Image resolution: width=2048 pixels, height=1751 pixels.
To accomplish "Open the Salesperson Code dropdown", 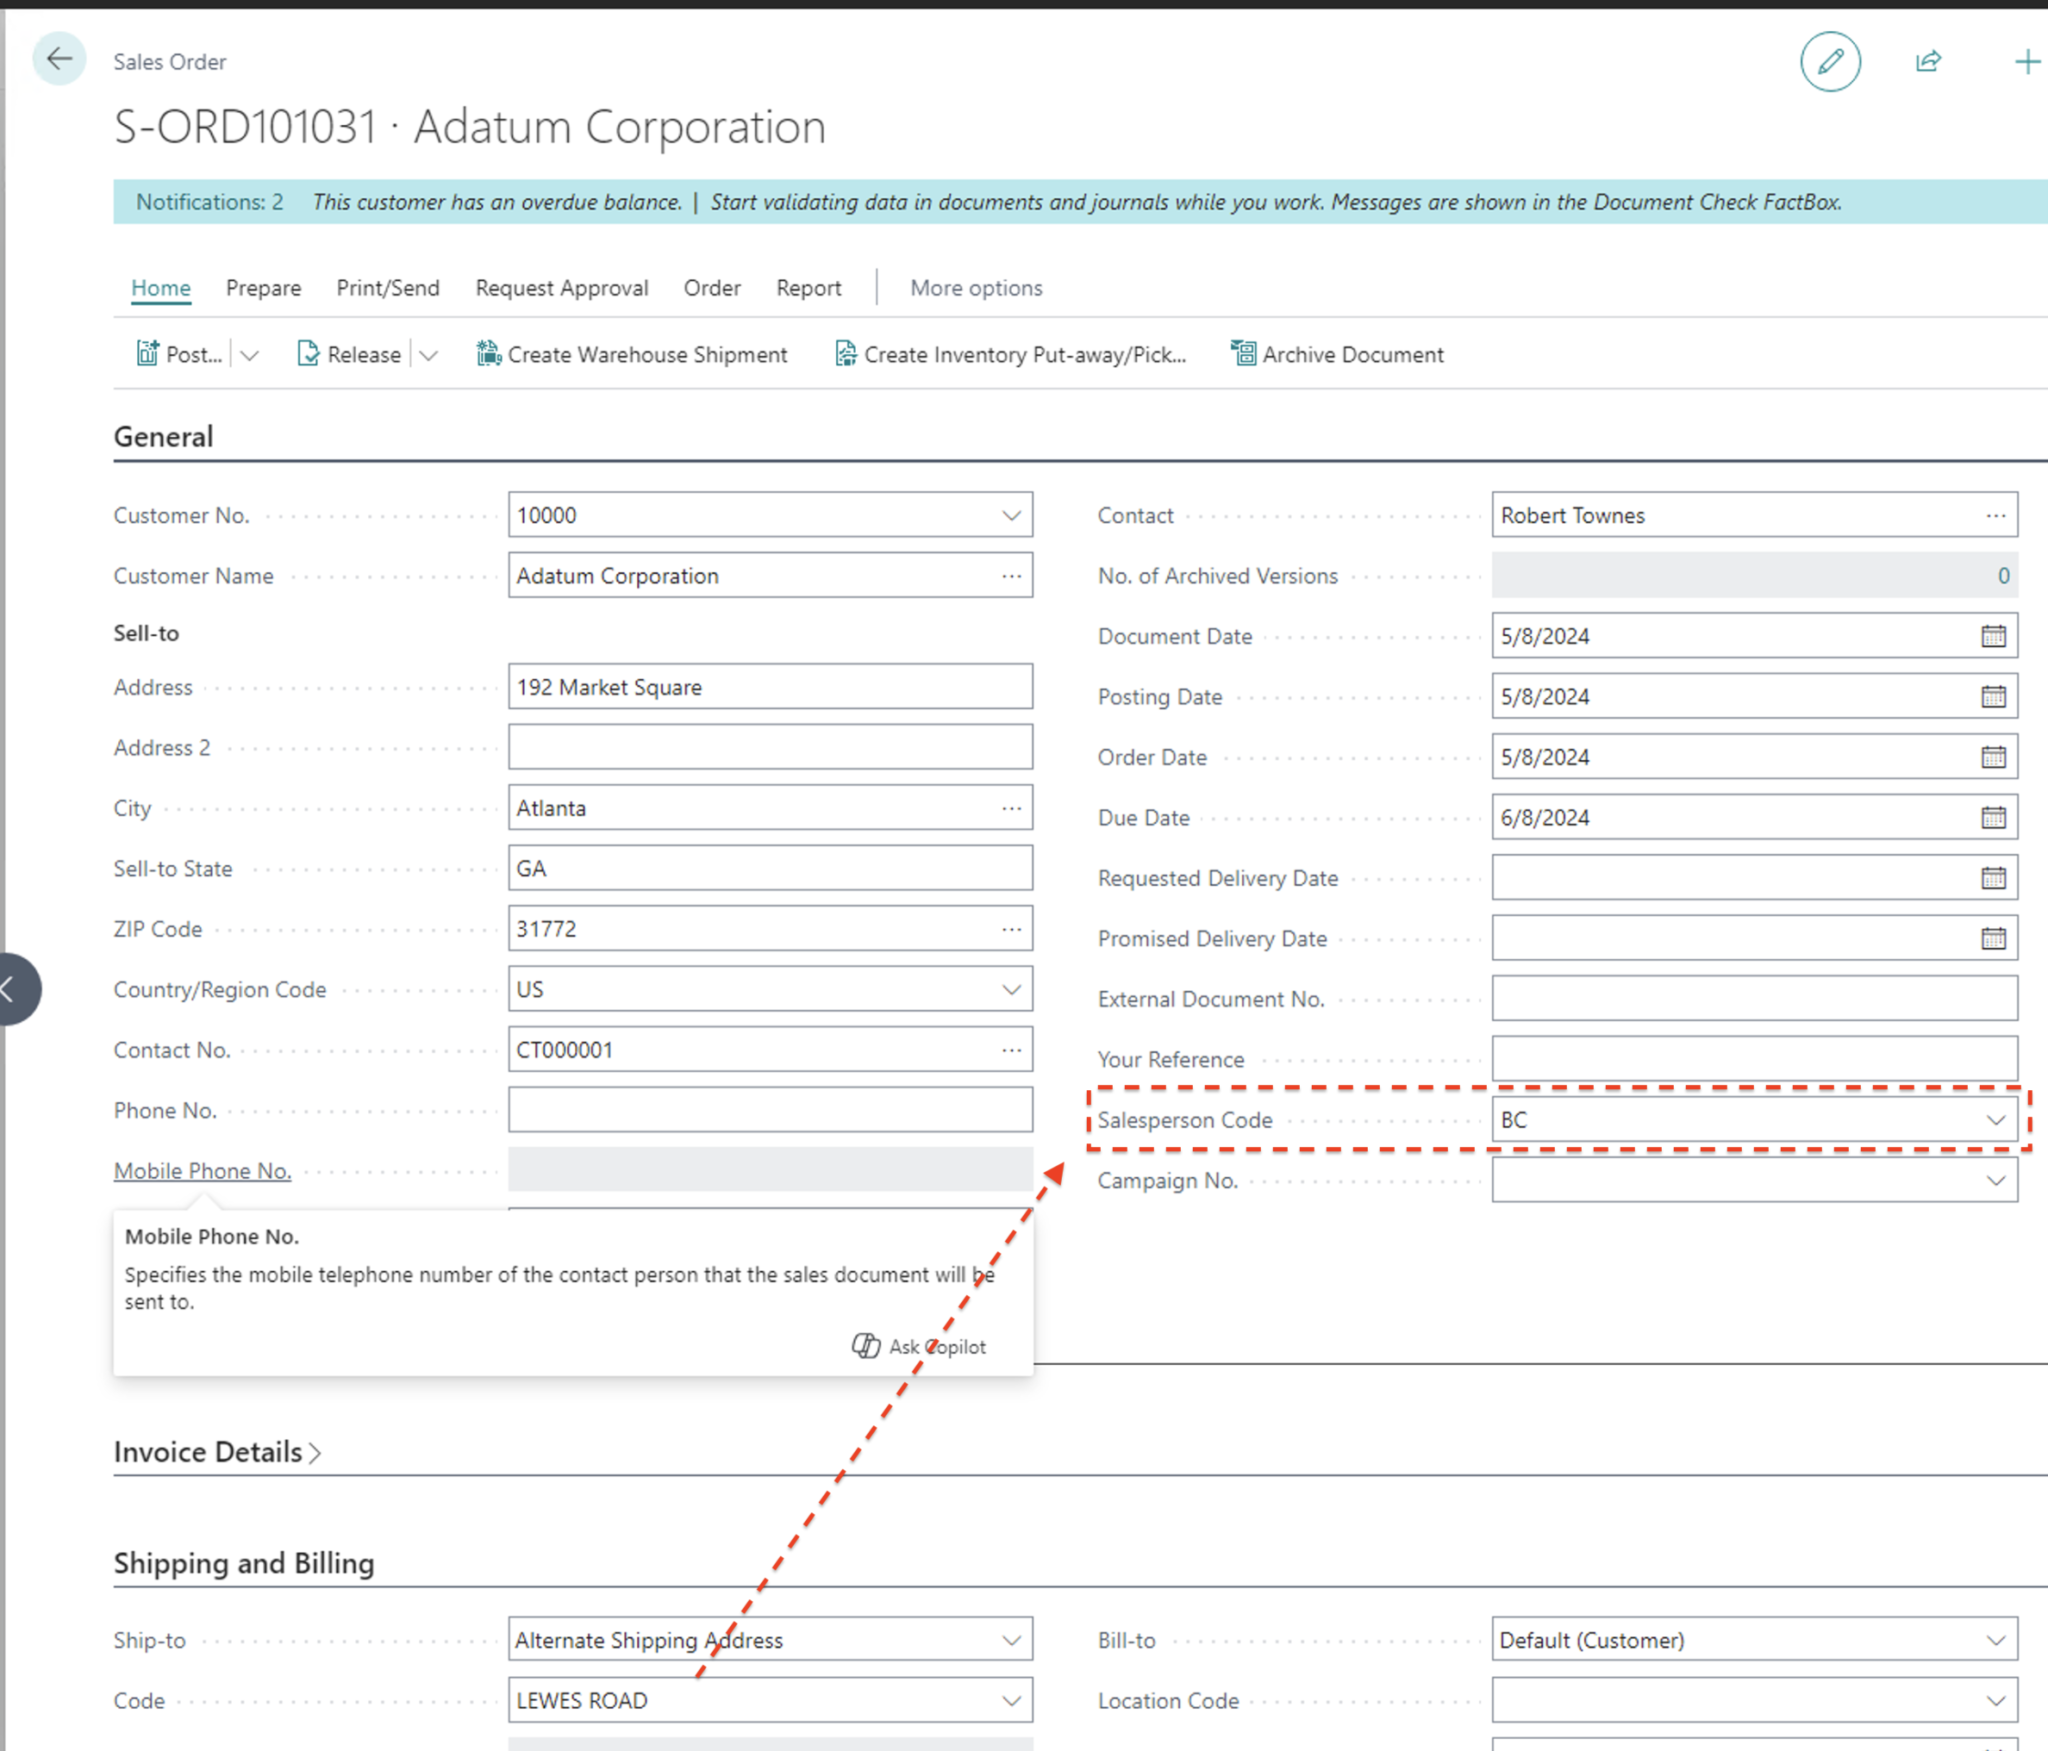I will pyautogui.click(x=1996, y=1120).
